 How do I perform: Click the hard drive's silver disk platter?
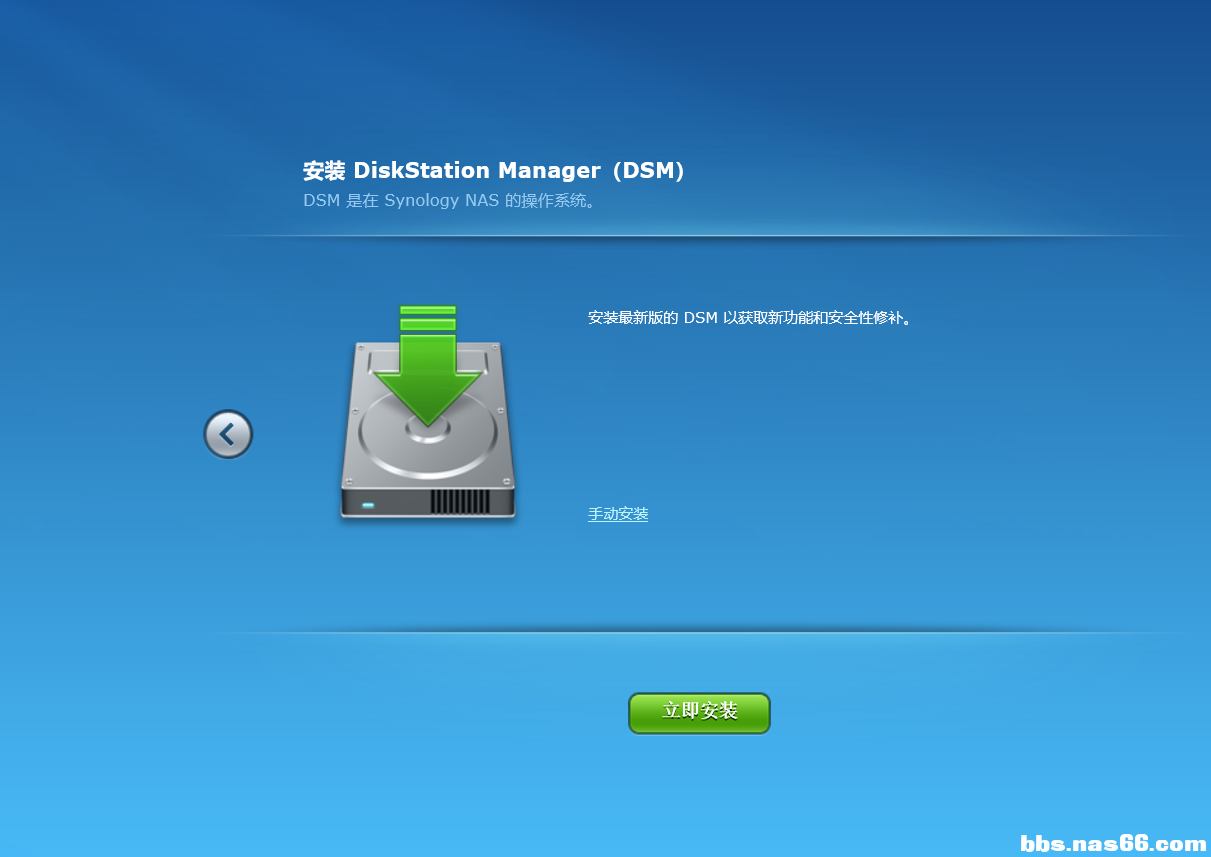(x=428, y=435)
